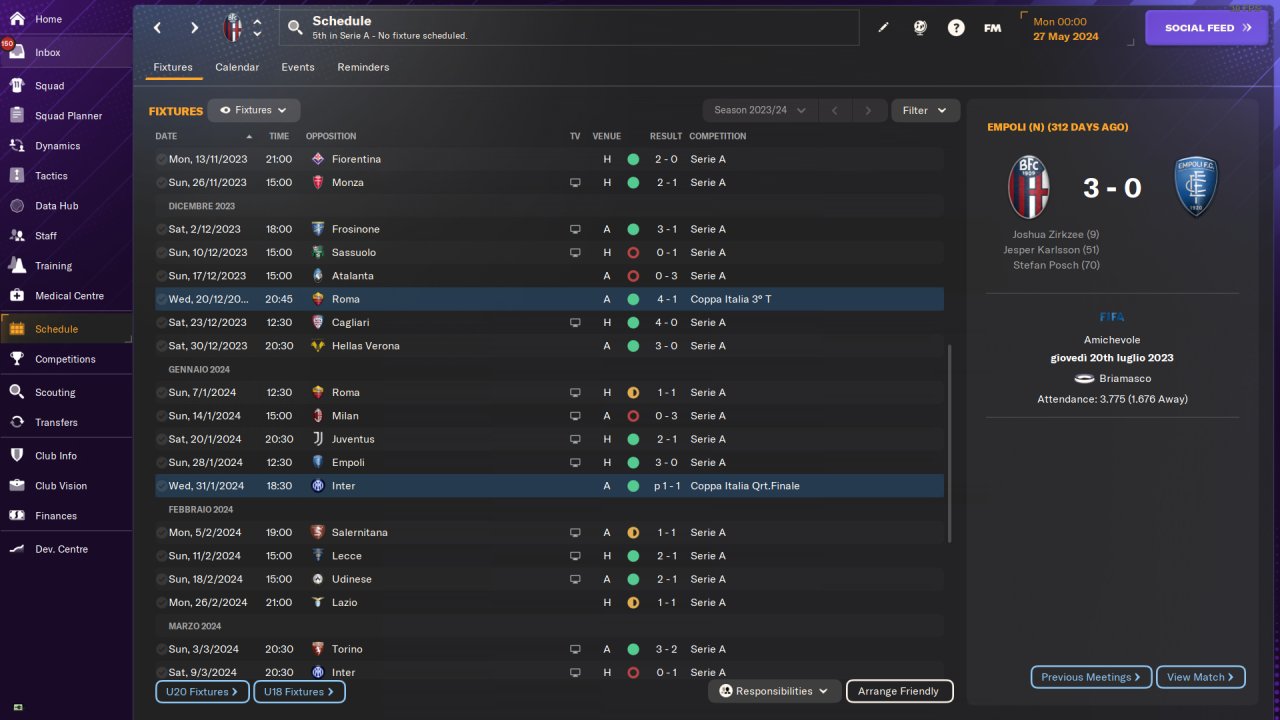Viewport: 1280px width, 720px height.
Task: Open the Season 2023/24 dropdown
Action: click(x=760, y=111)
